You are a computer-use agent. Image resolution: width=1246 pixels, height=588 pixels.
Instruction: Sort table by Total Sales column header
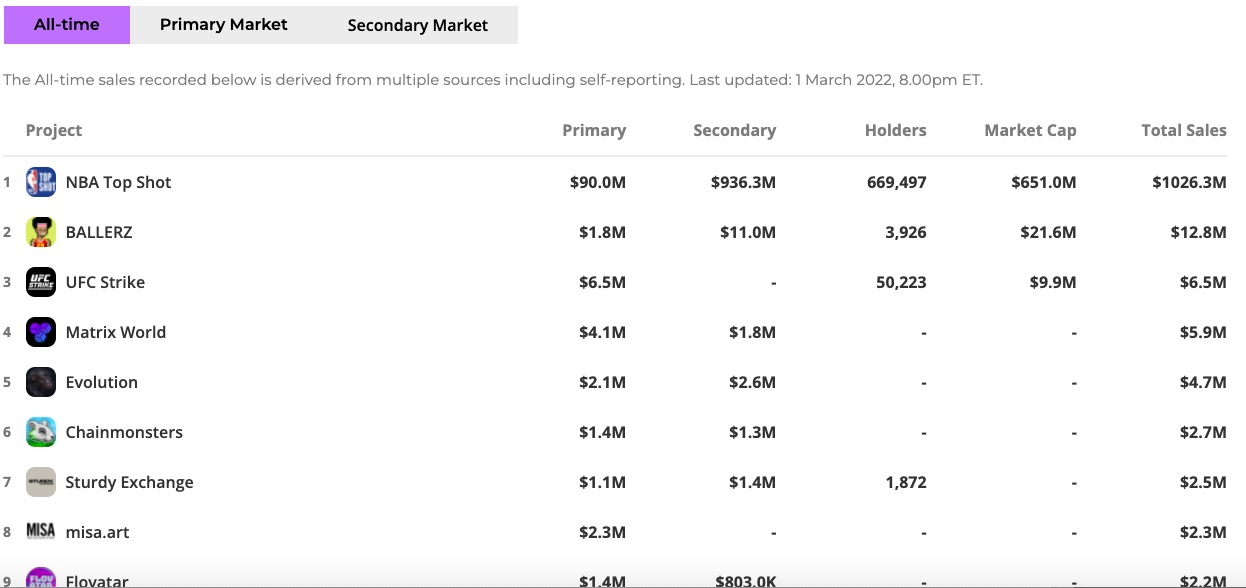1183,130
